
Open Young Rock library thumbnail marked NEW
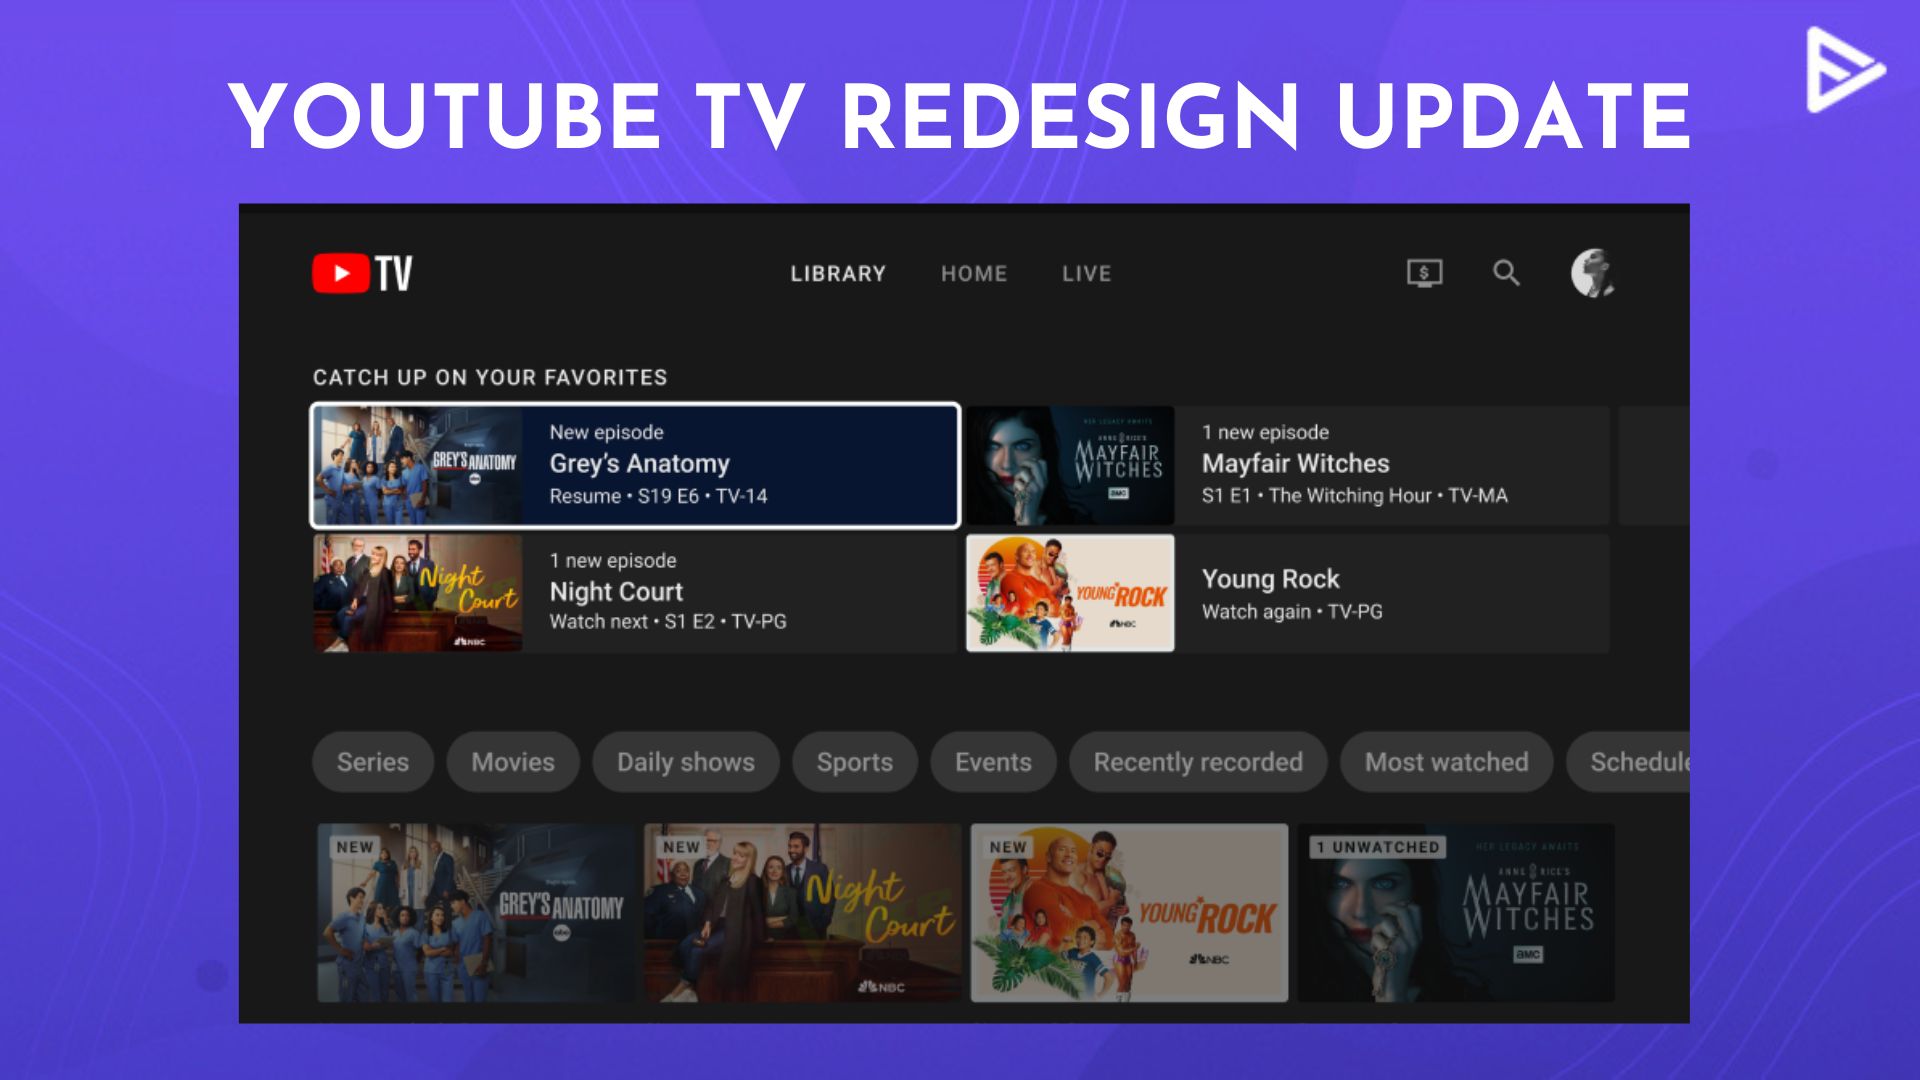point(1129,913)
